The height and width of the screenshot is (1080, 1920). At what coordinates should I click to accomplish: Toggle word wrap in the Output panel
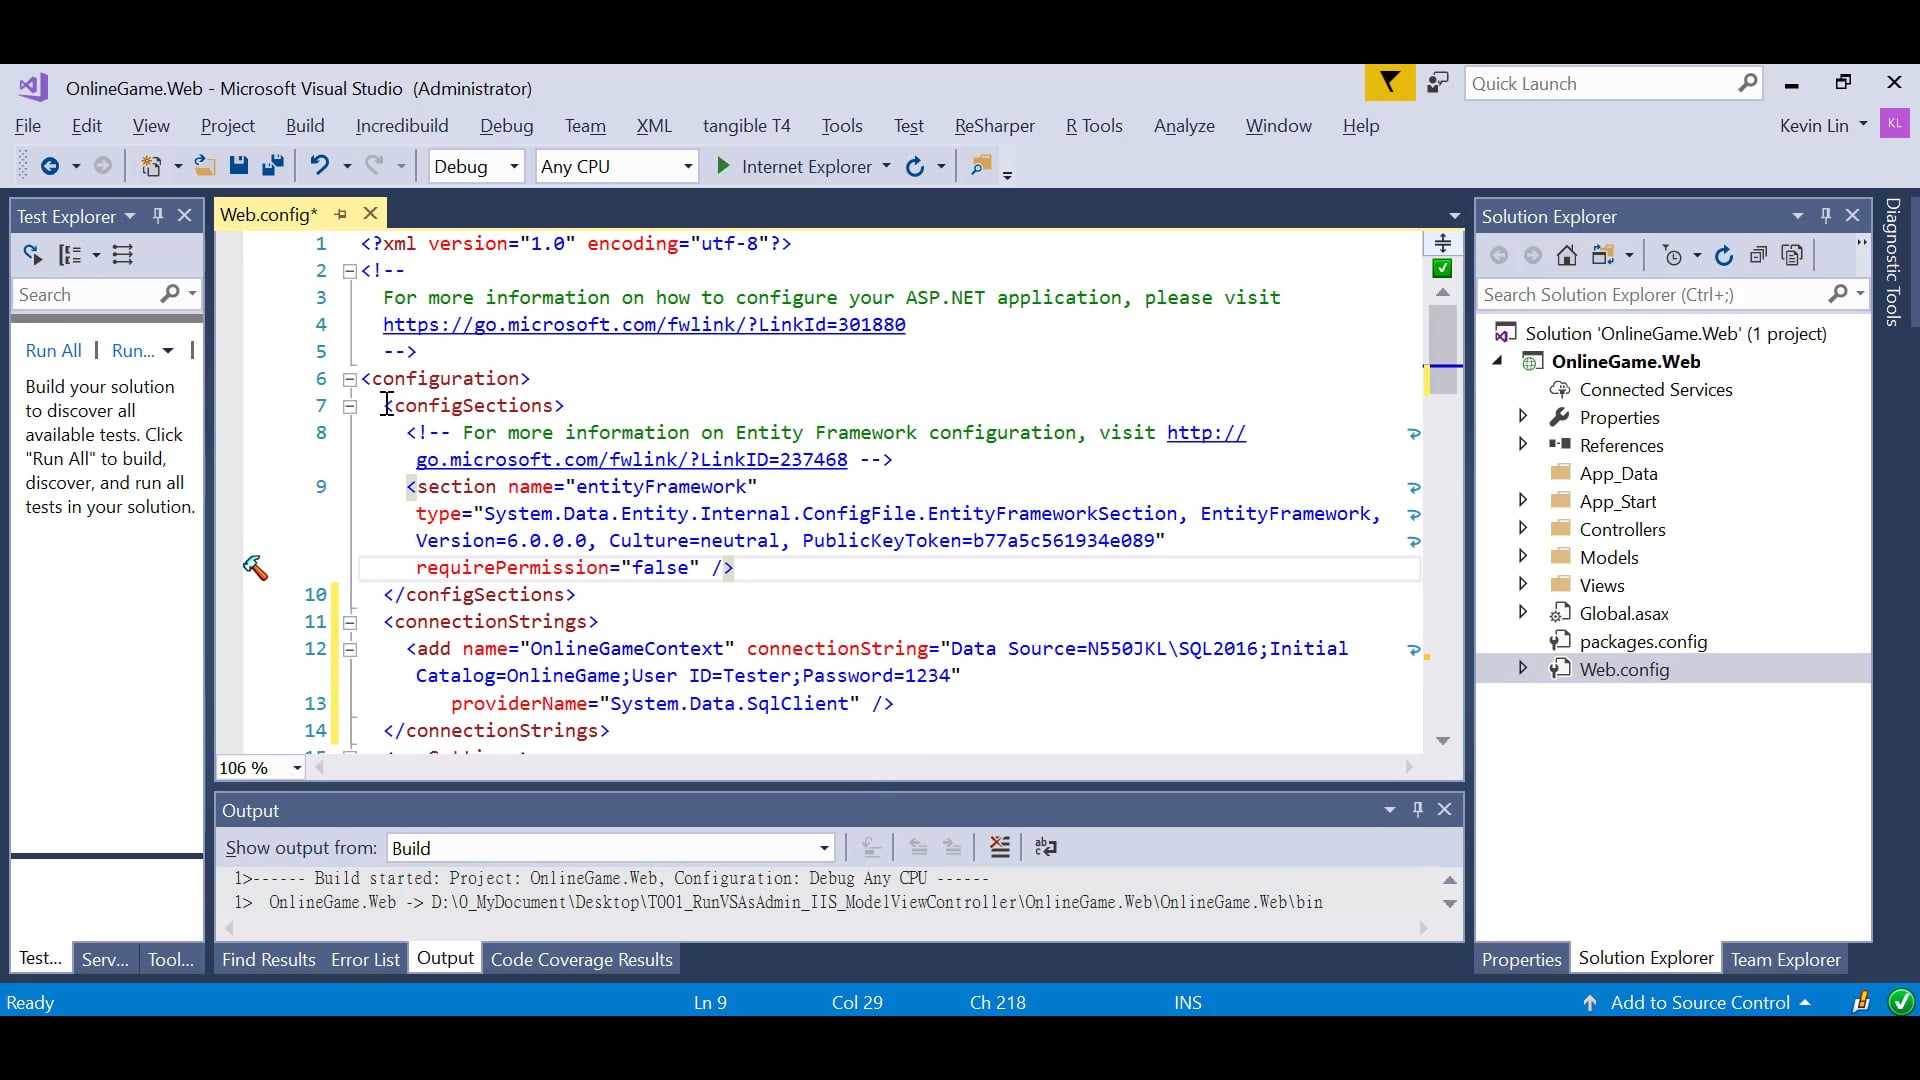(1046, 847)
